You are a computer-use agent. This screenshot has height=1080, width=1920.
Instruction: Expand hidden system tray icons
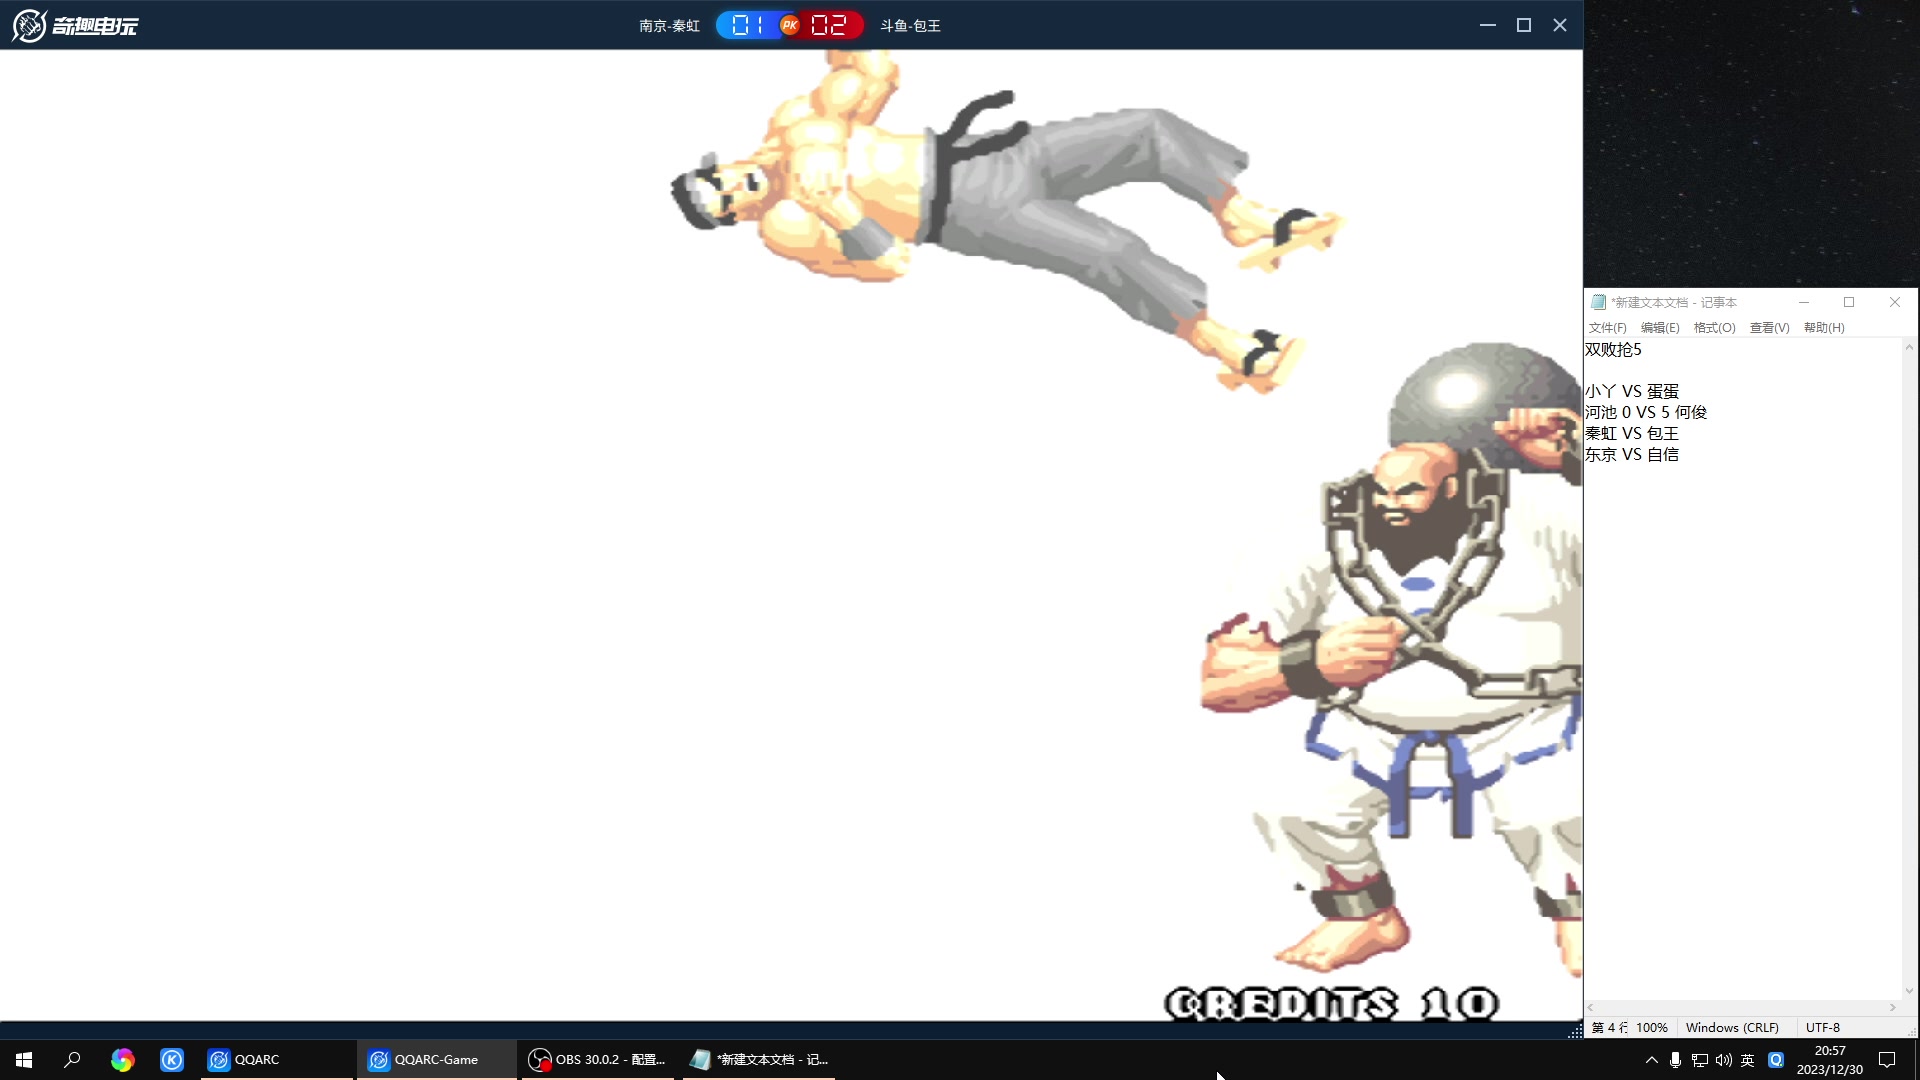tap(1651, 1060)
